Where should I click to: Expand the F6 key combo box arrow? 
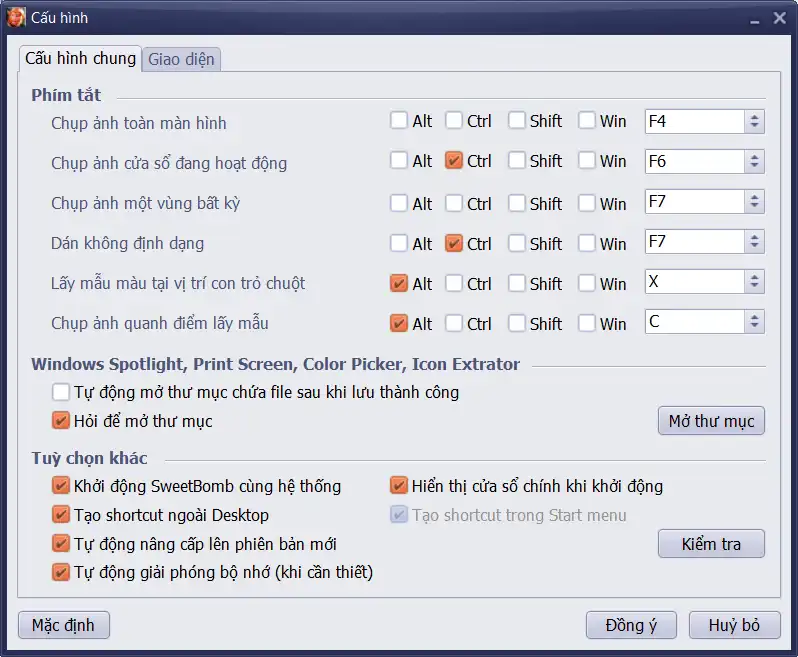[754, 162]
